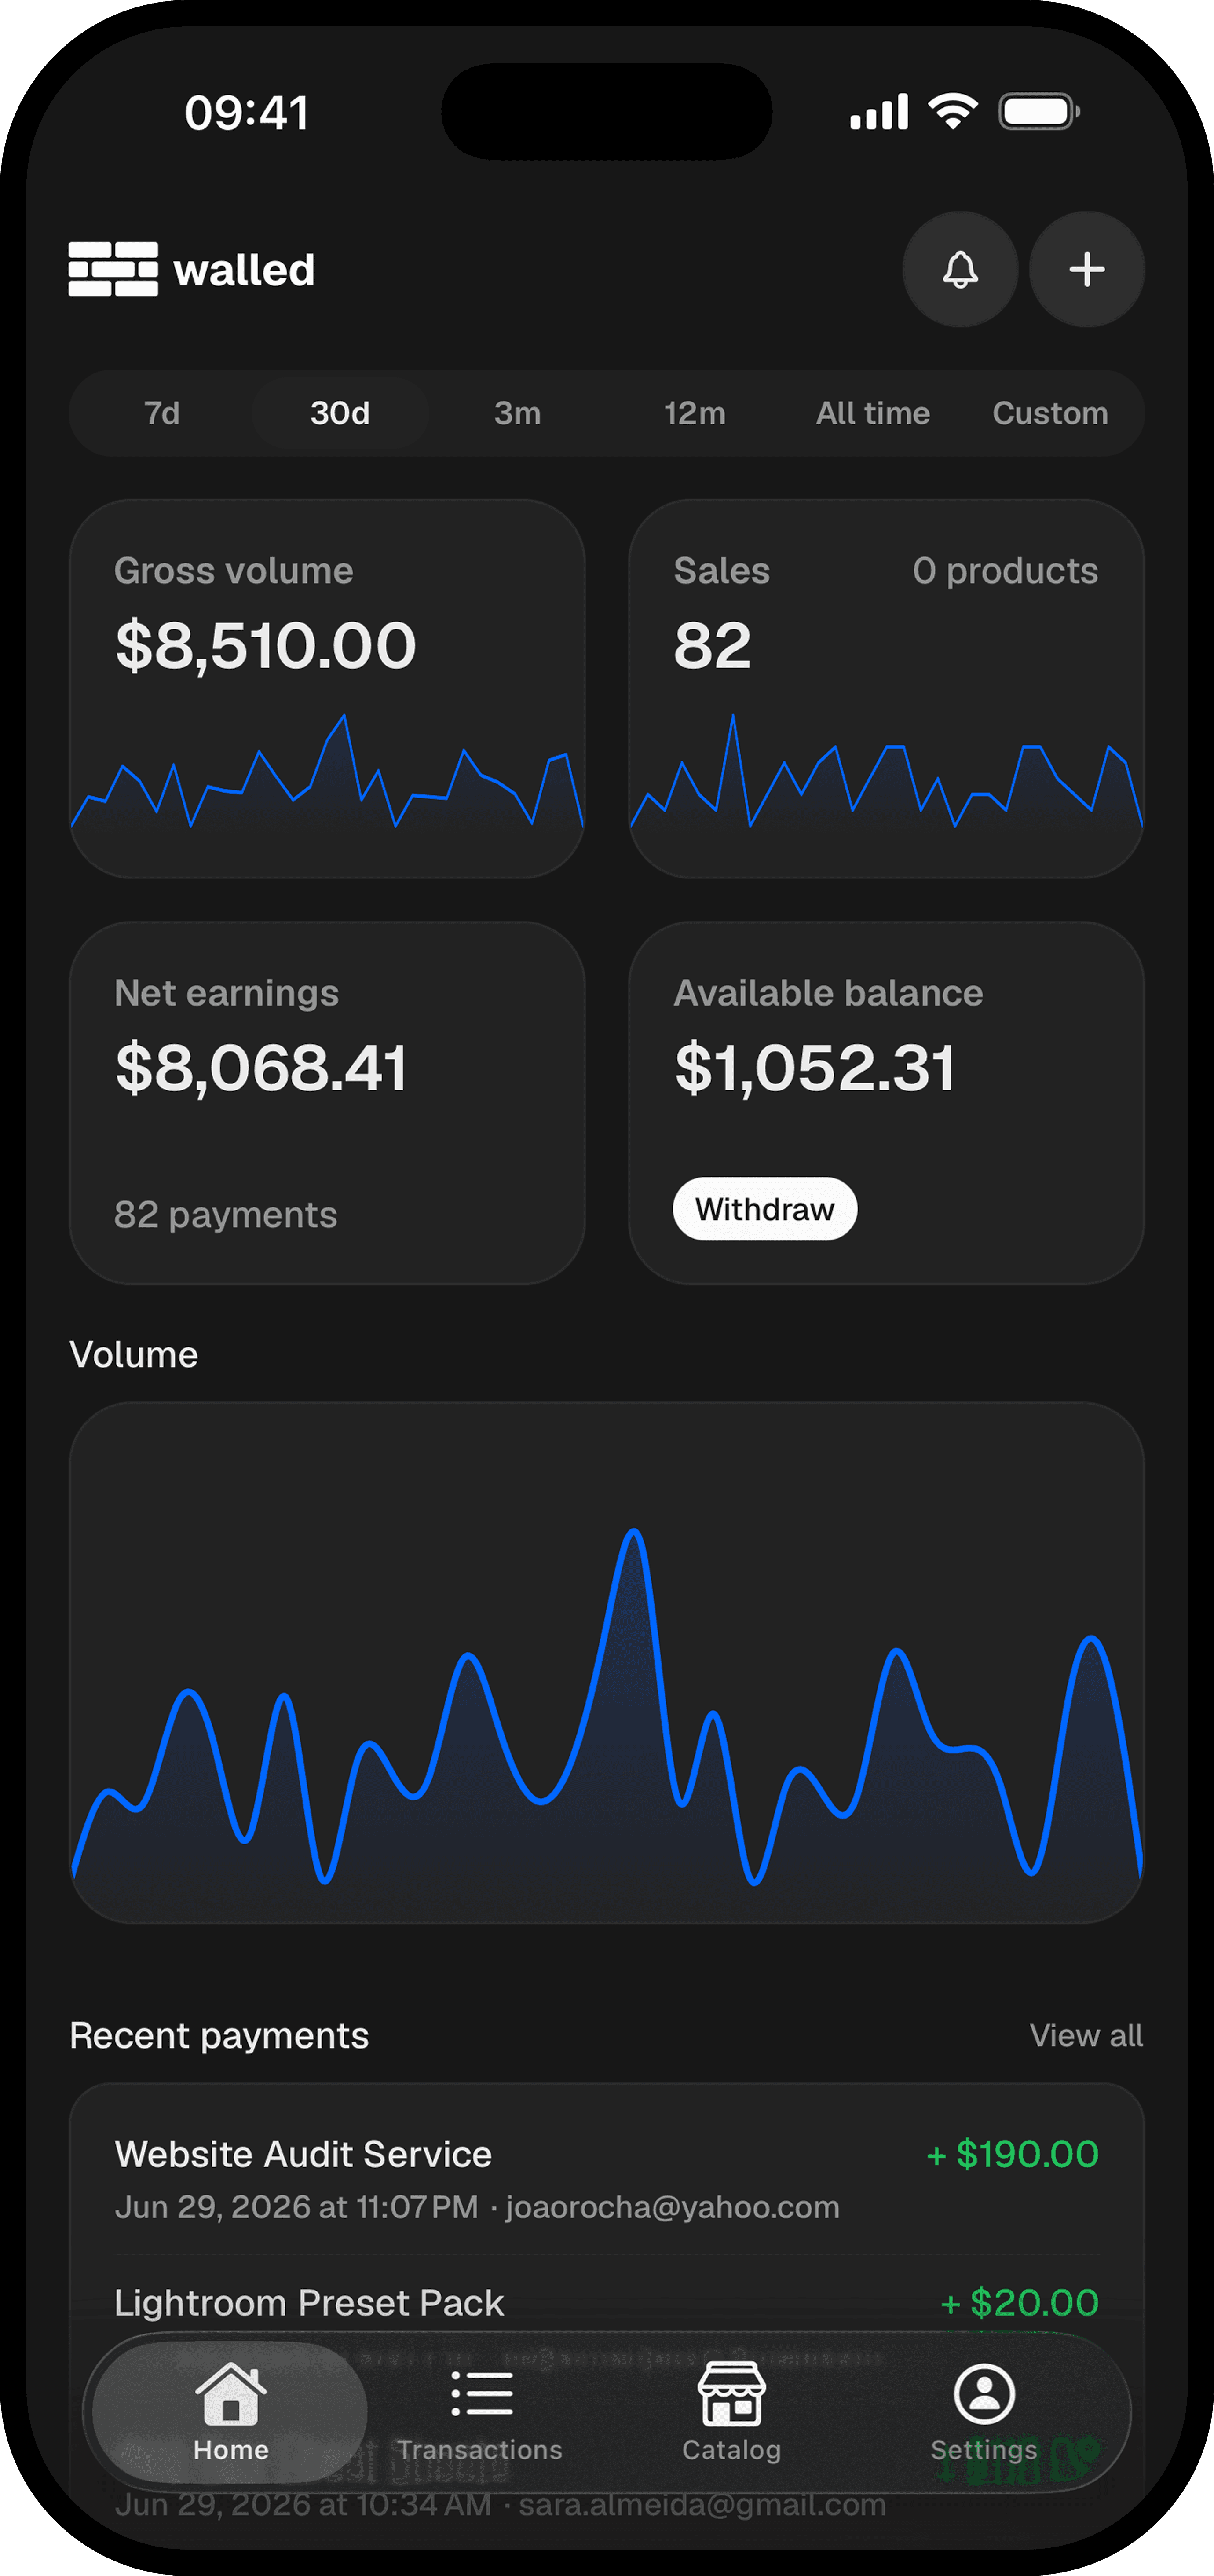Open Transactions list icon in bottom bar
This screenshot has height=2576, width=1214.
pos(481,2394)
